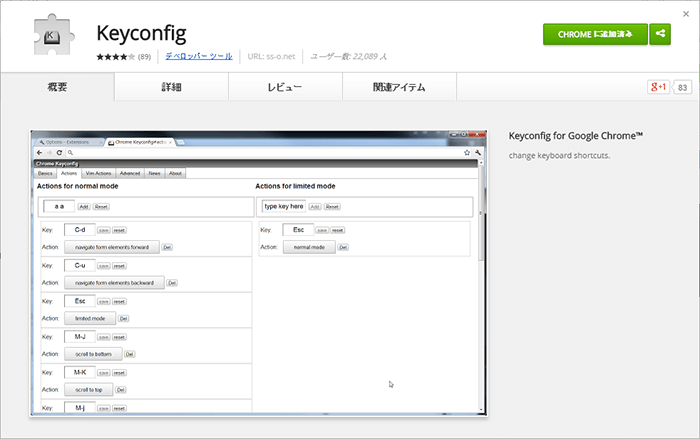Switch to the 詳細 tab
Viewport: 700px width, 439px height.
point(171,87)
